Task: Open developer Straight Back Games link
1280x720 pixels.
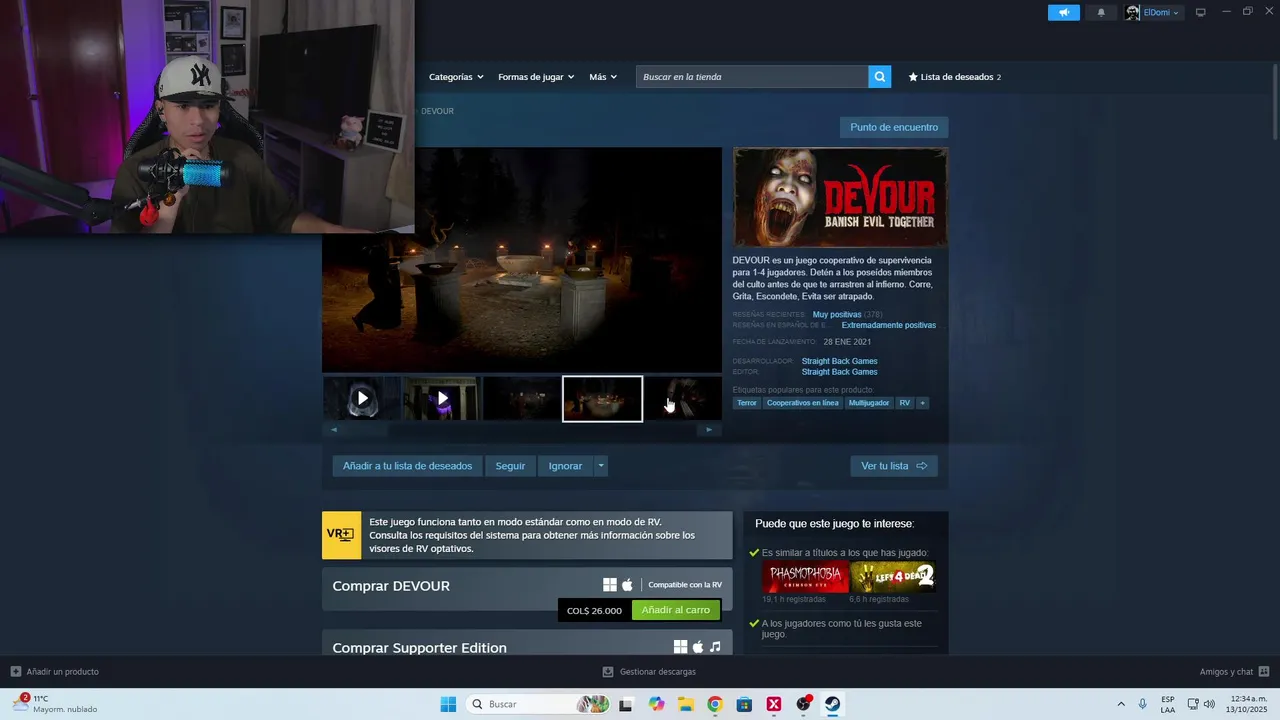Action: tap(839, 361)
